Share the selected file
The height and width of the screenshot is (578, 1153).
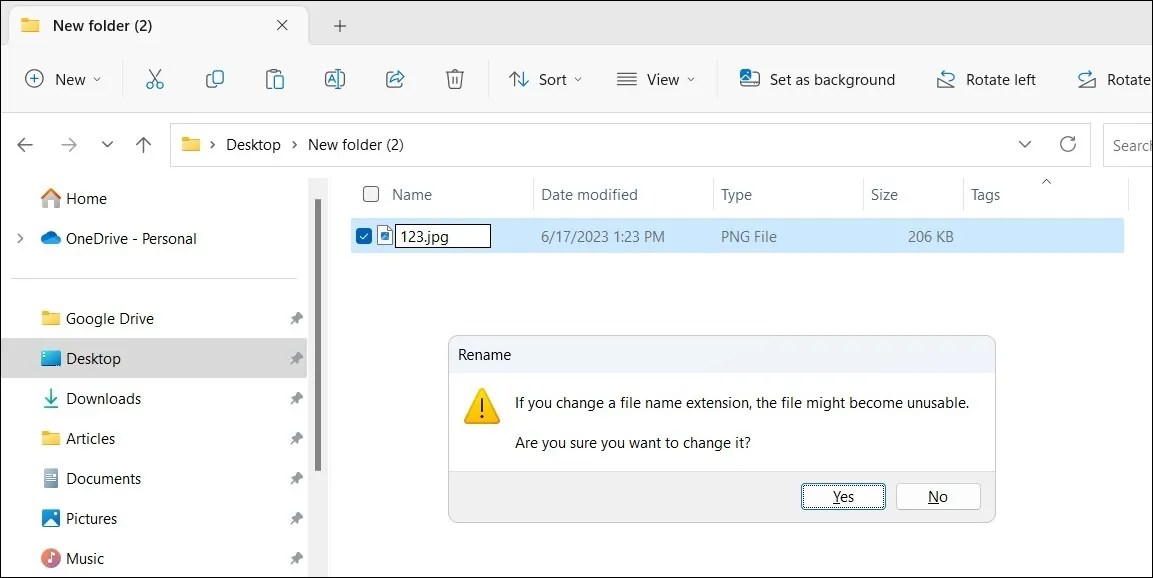pyautogui.click(x=395, y=79)
